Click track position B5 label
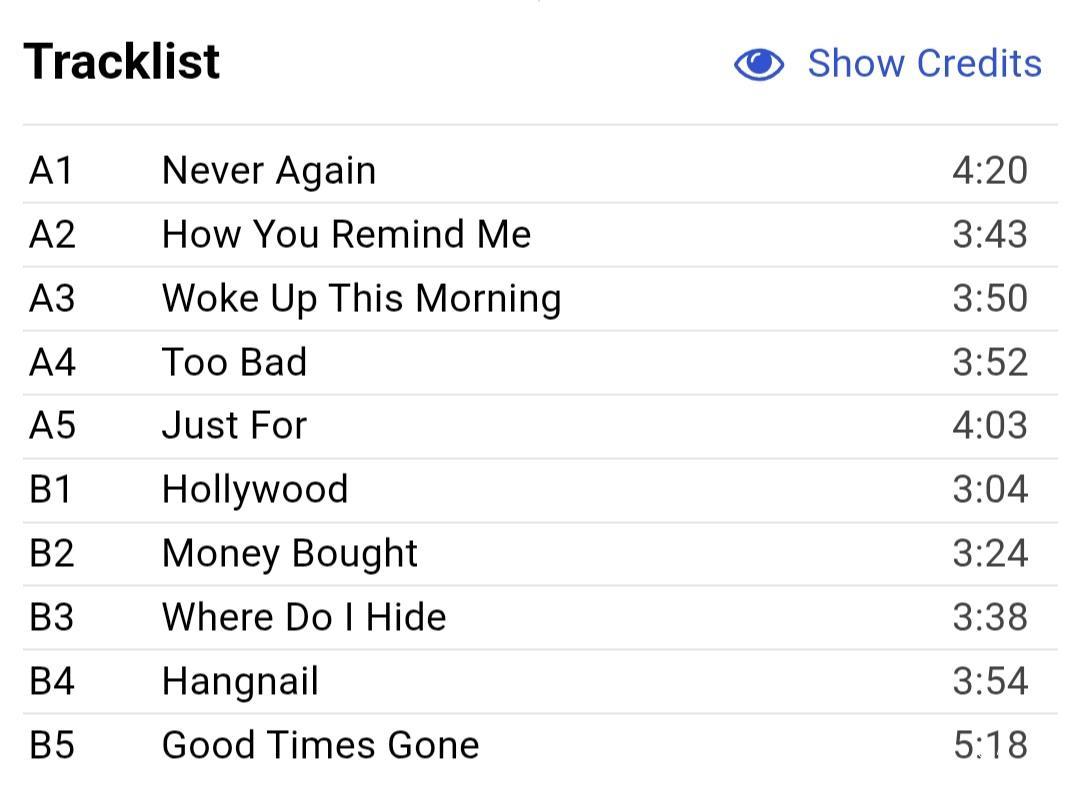 tap(52, 745)
